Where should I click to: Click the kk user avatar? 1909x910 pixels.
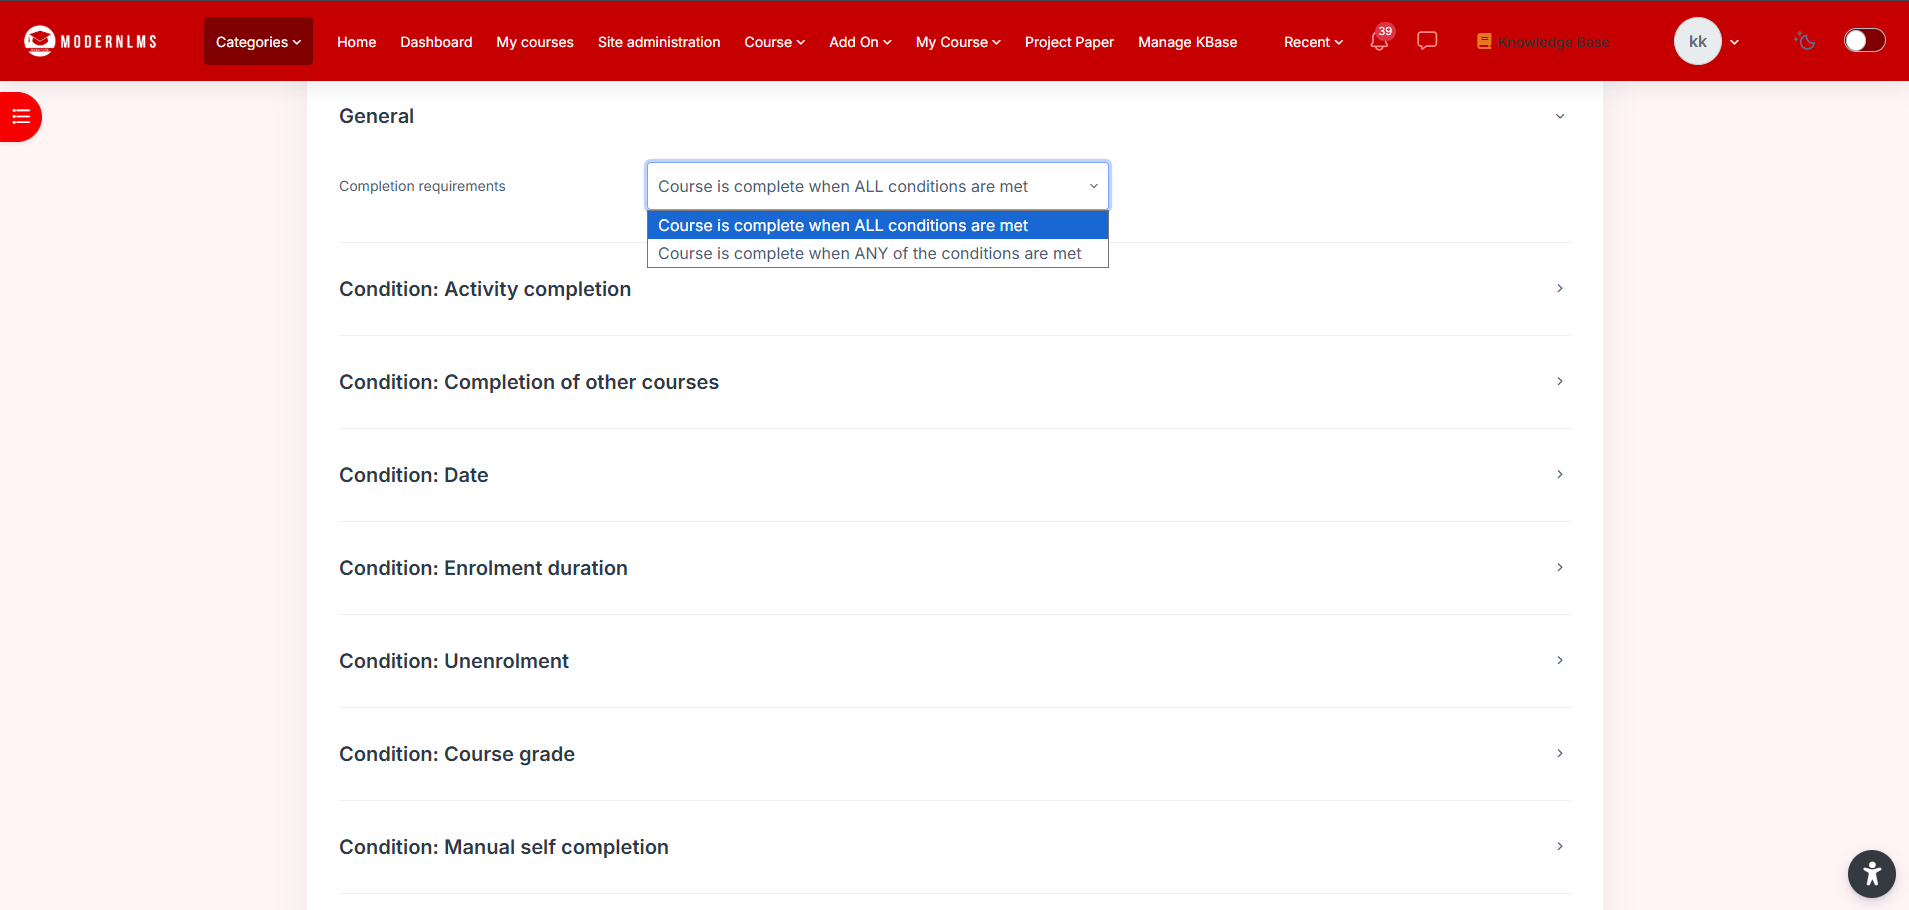(1698, 41)
